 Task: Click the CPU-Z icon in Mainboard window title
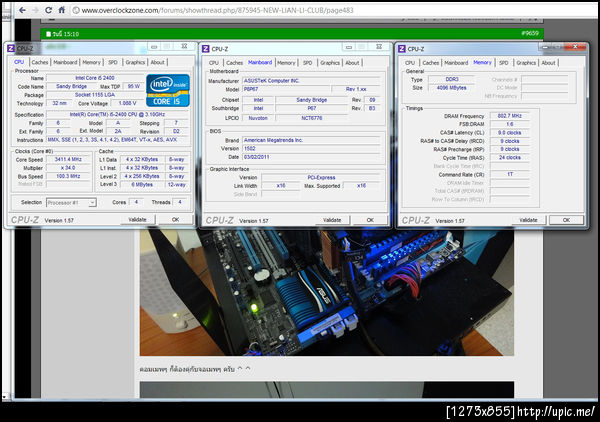pyautogui.click(x=206, y=48)
